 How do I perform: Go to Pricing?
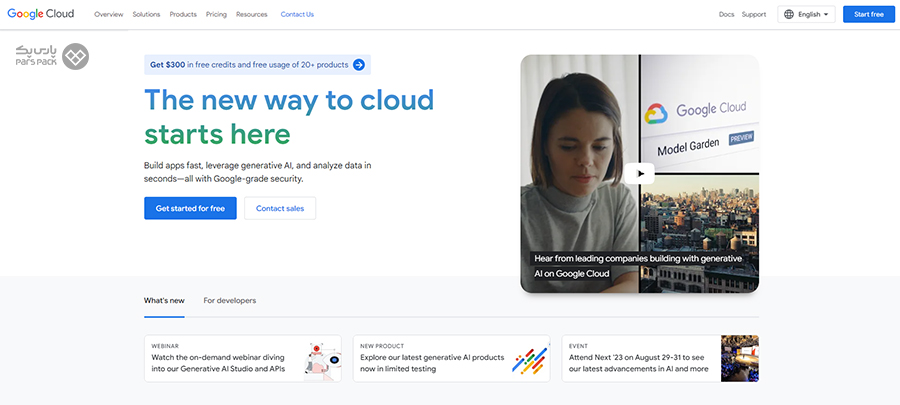[216, 14]
